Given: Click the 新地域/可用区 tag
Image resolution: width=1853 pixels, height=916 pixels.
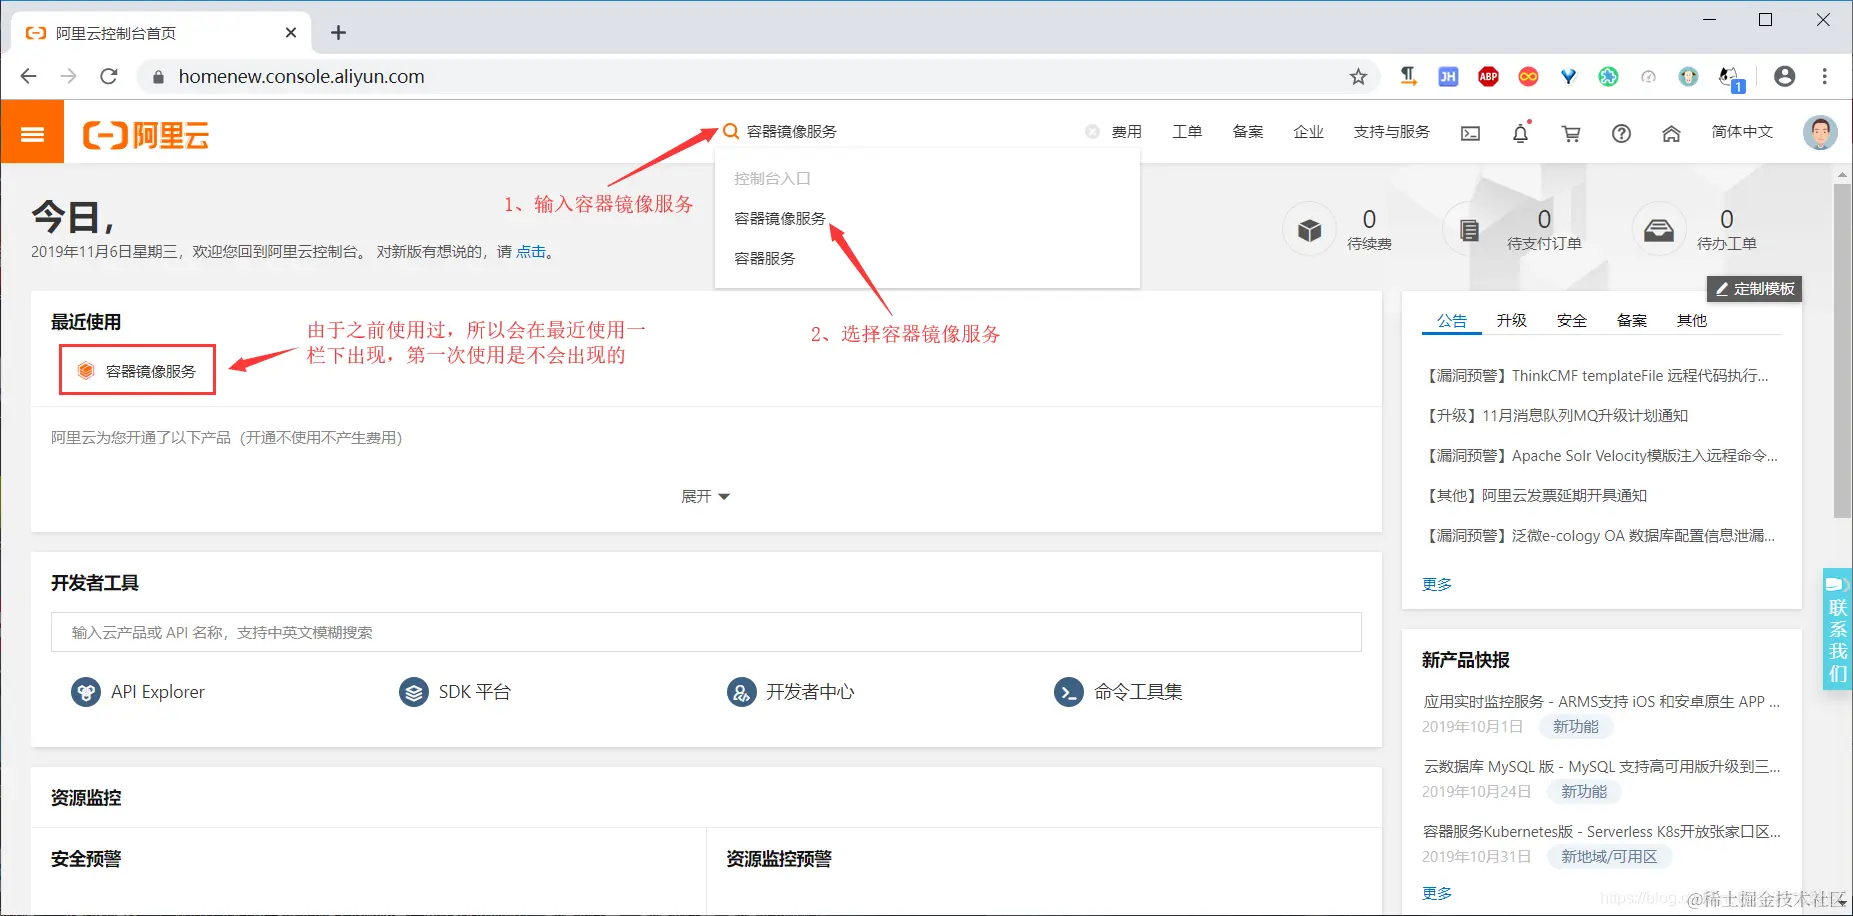Looking at the screenshot, I should click(1609, 857).
